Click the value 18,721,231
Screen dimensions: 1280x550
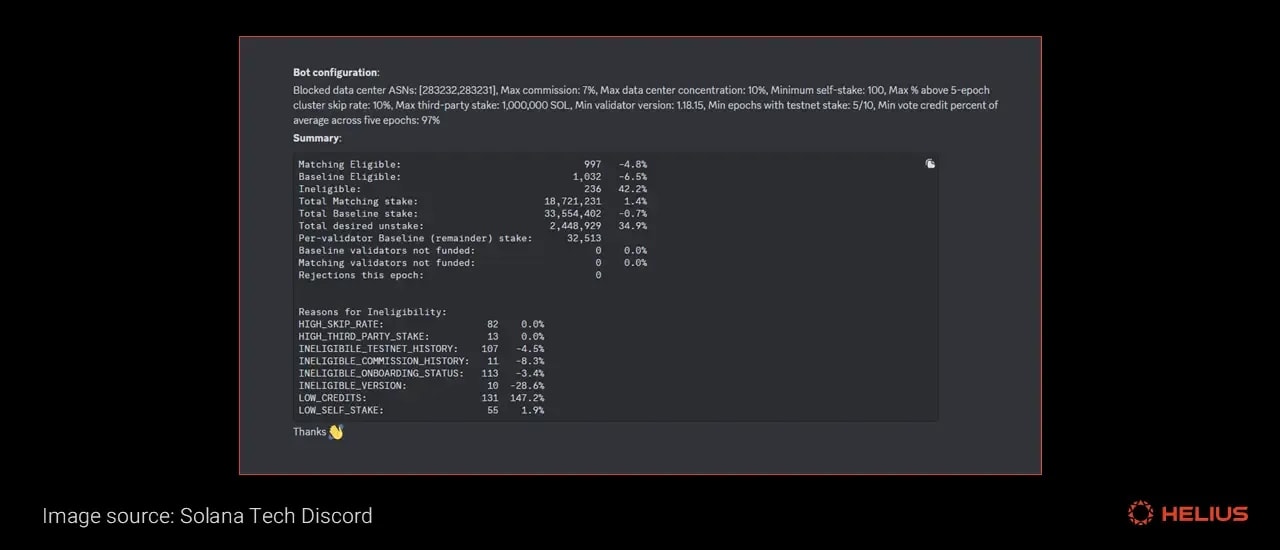(573, 201)
